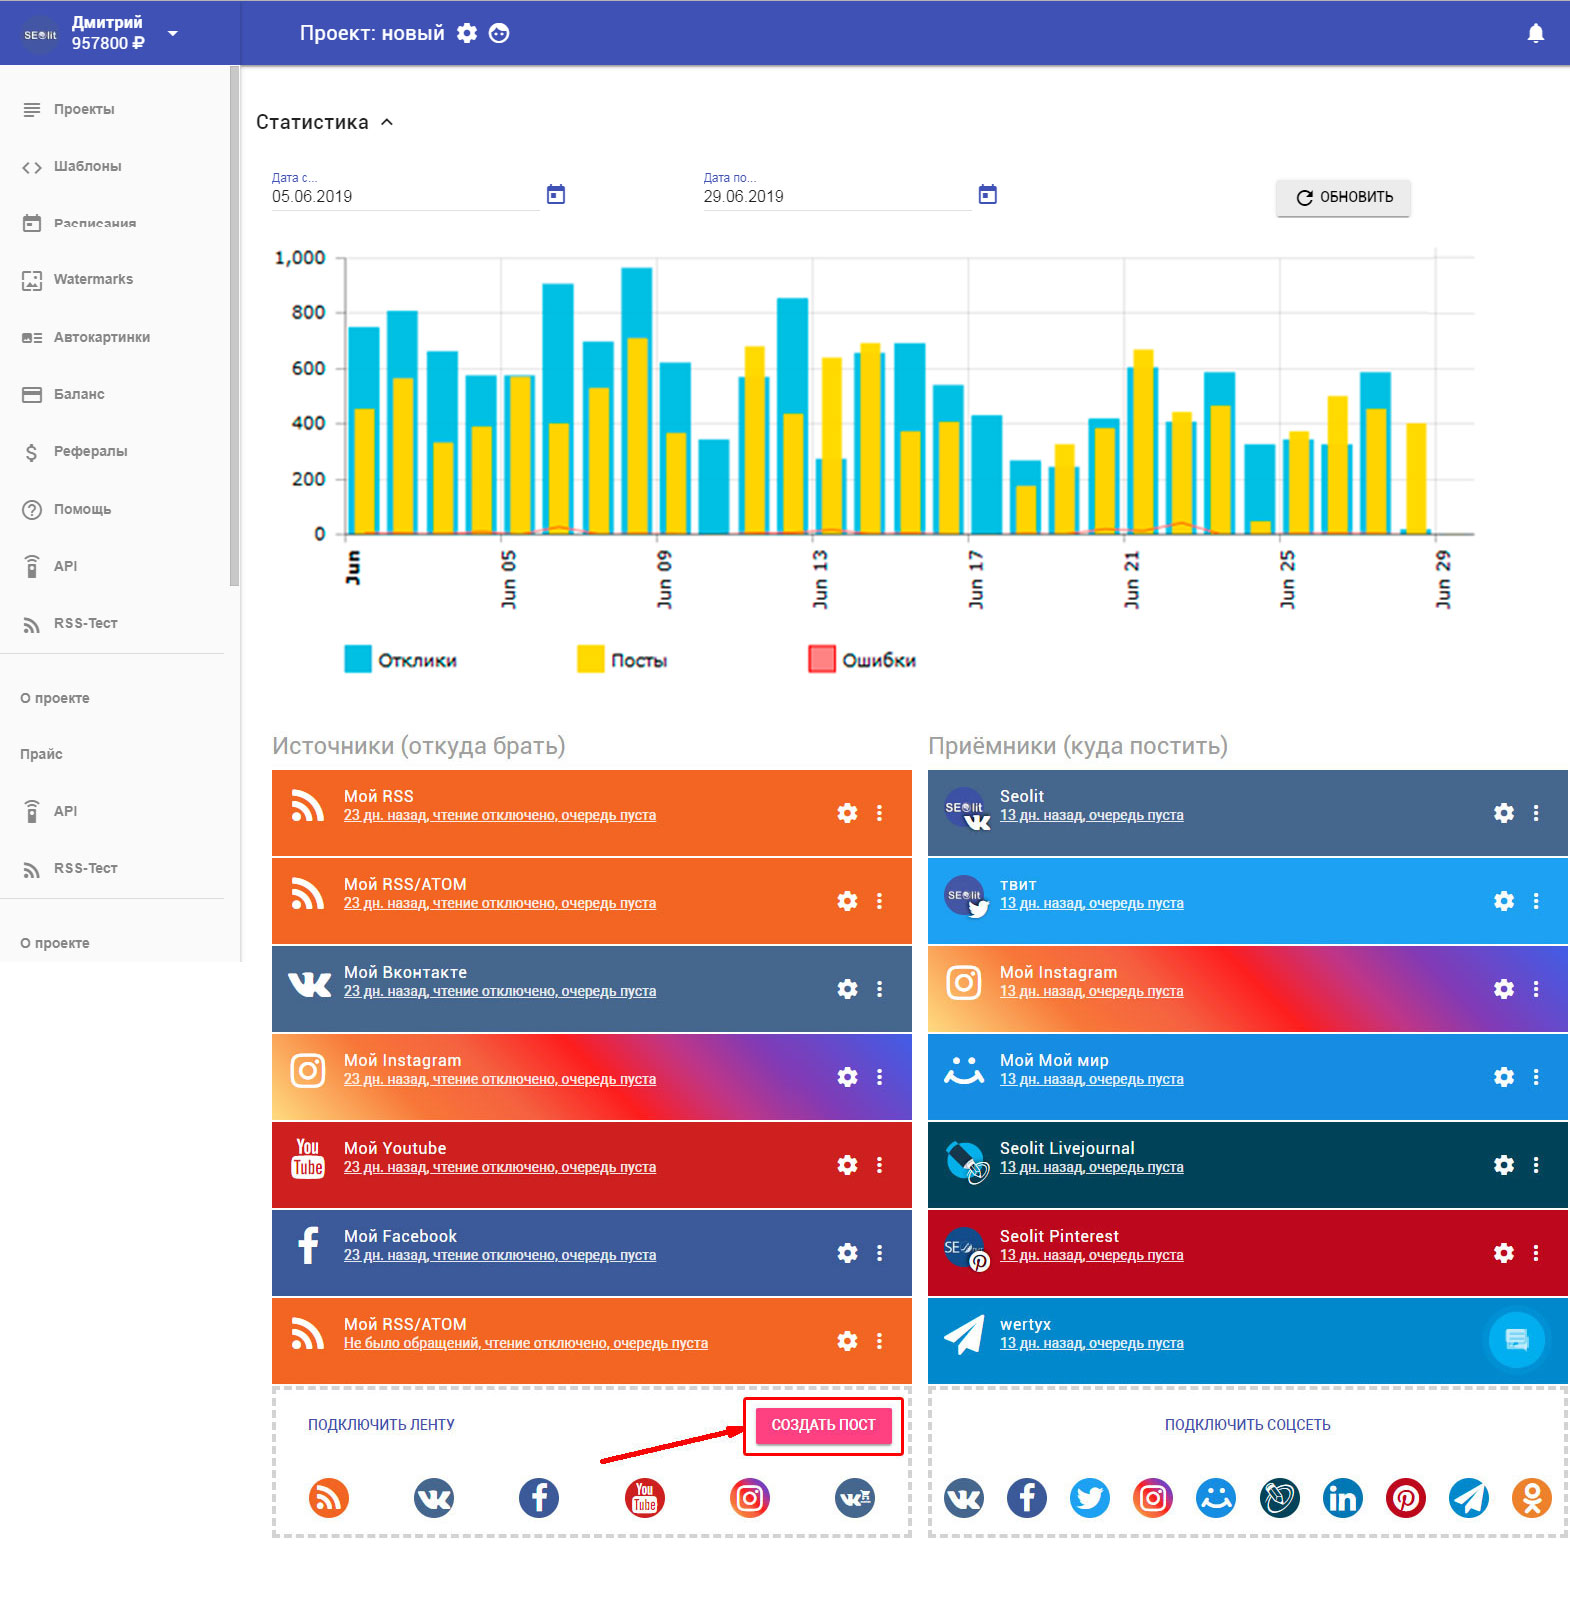
Task: Toggle Посты series in chart legend
Action: [x=622, y=660]
